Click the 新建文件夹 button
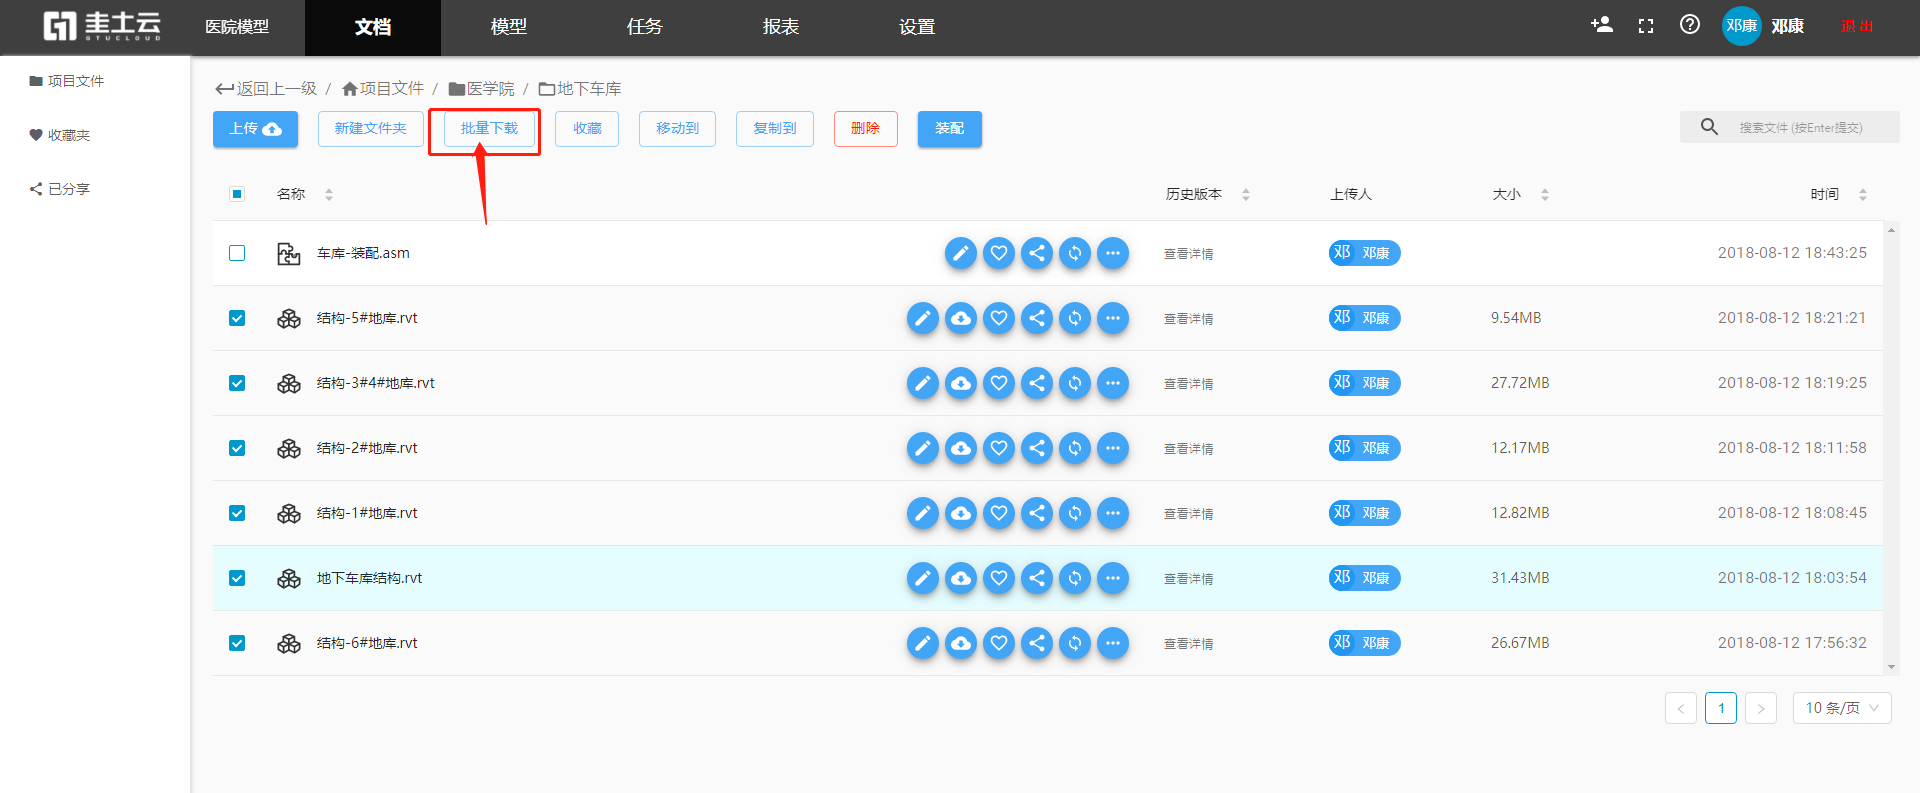 [370, 129]
